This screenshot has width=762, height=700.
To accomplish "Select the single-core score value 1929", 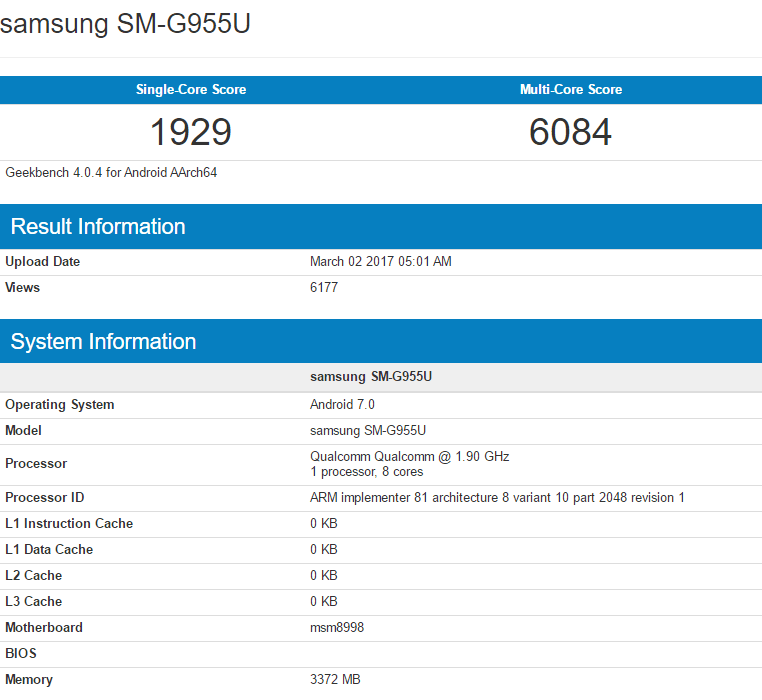I will coord(191,132).
